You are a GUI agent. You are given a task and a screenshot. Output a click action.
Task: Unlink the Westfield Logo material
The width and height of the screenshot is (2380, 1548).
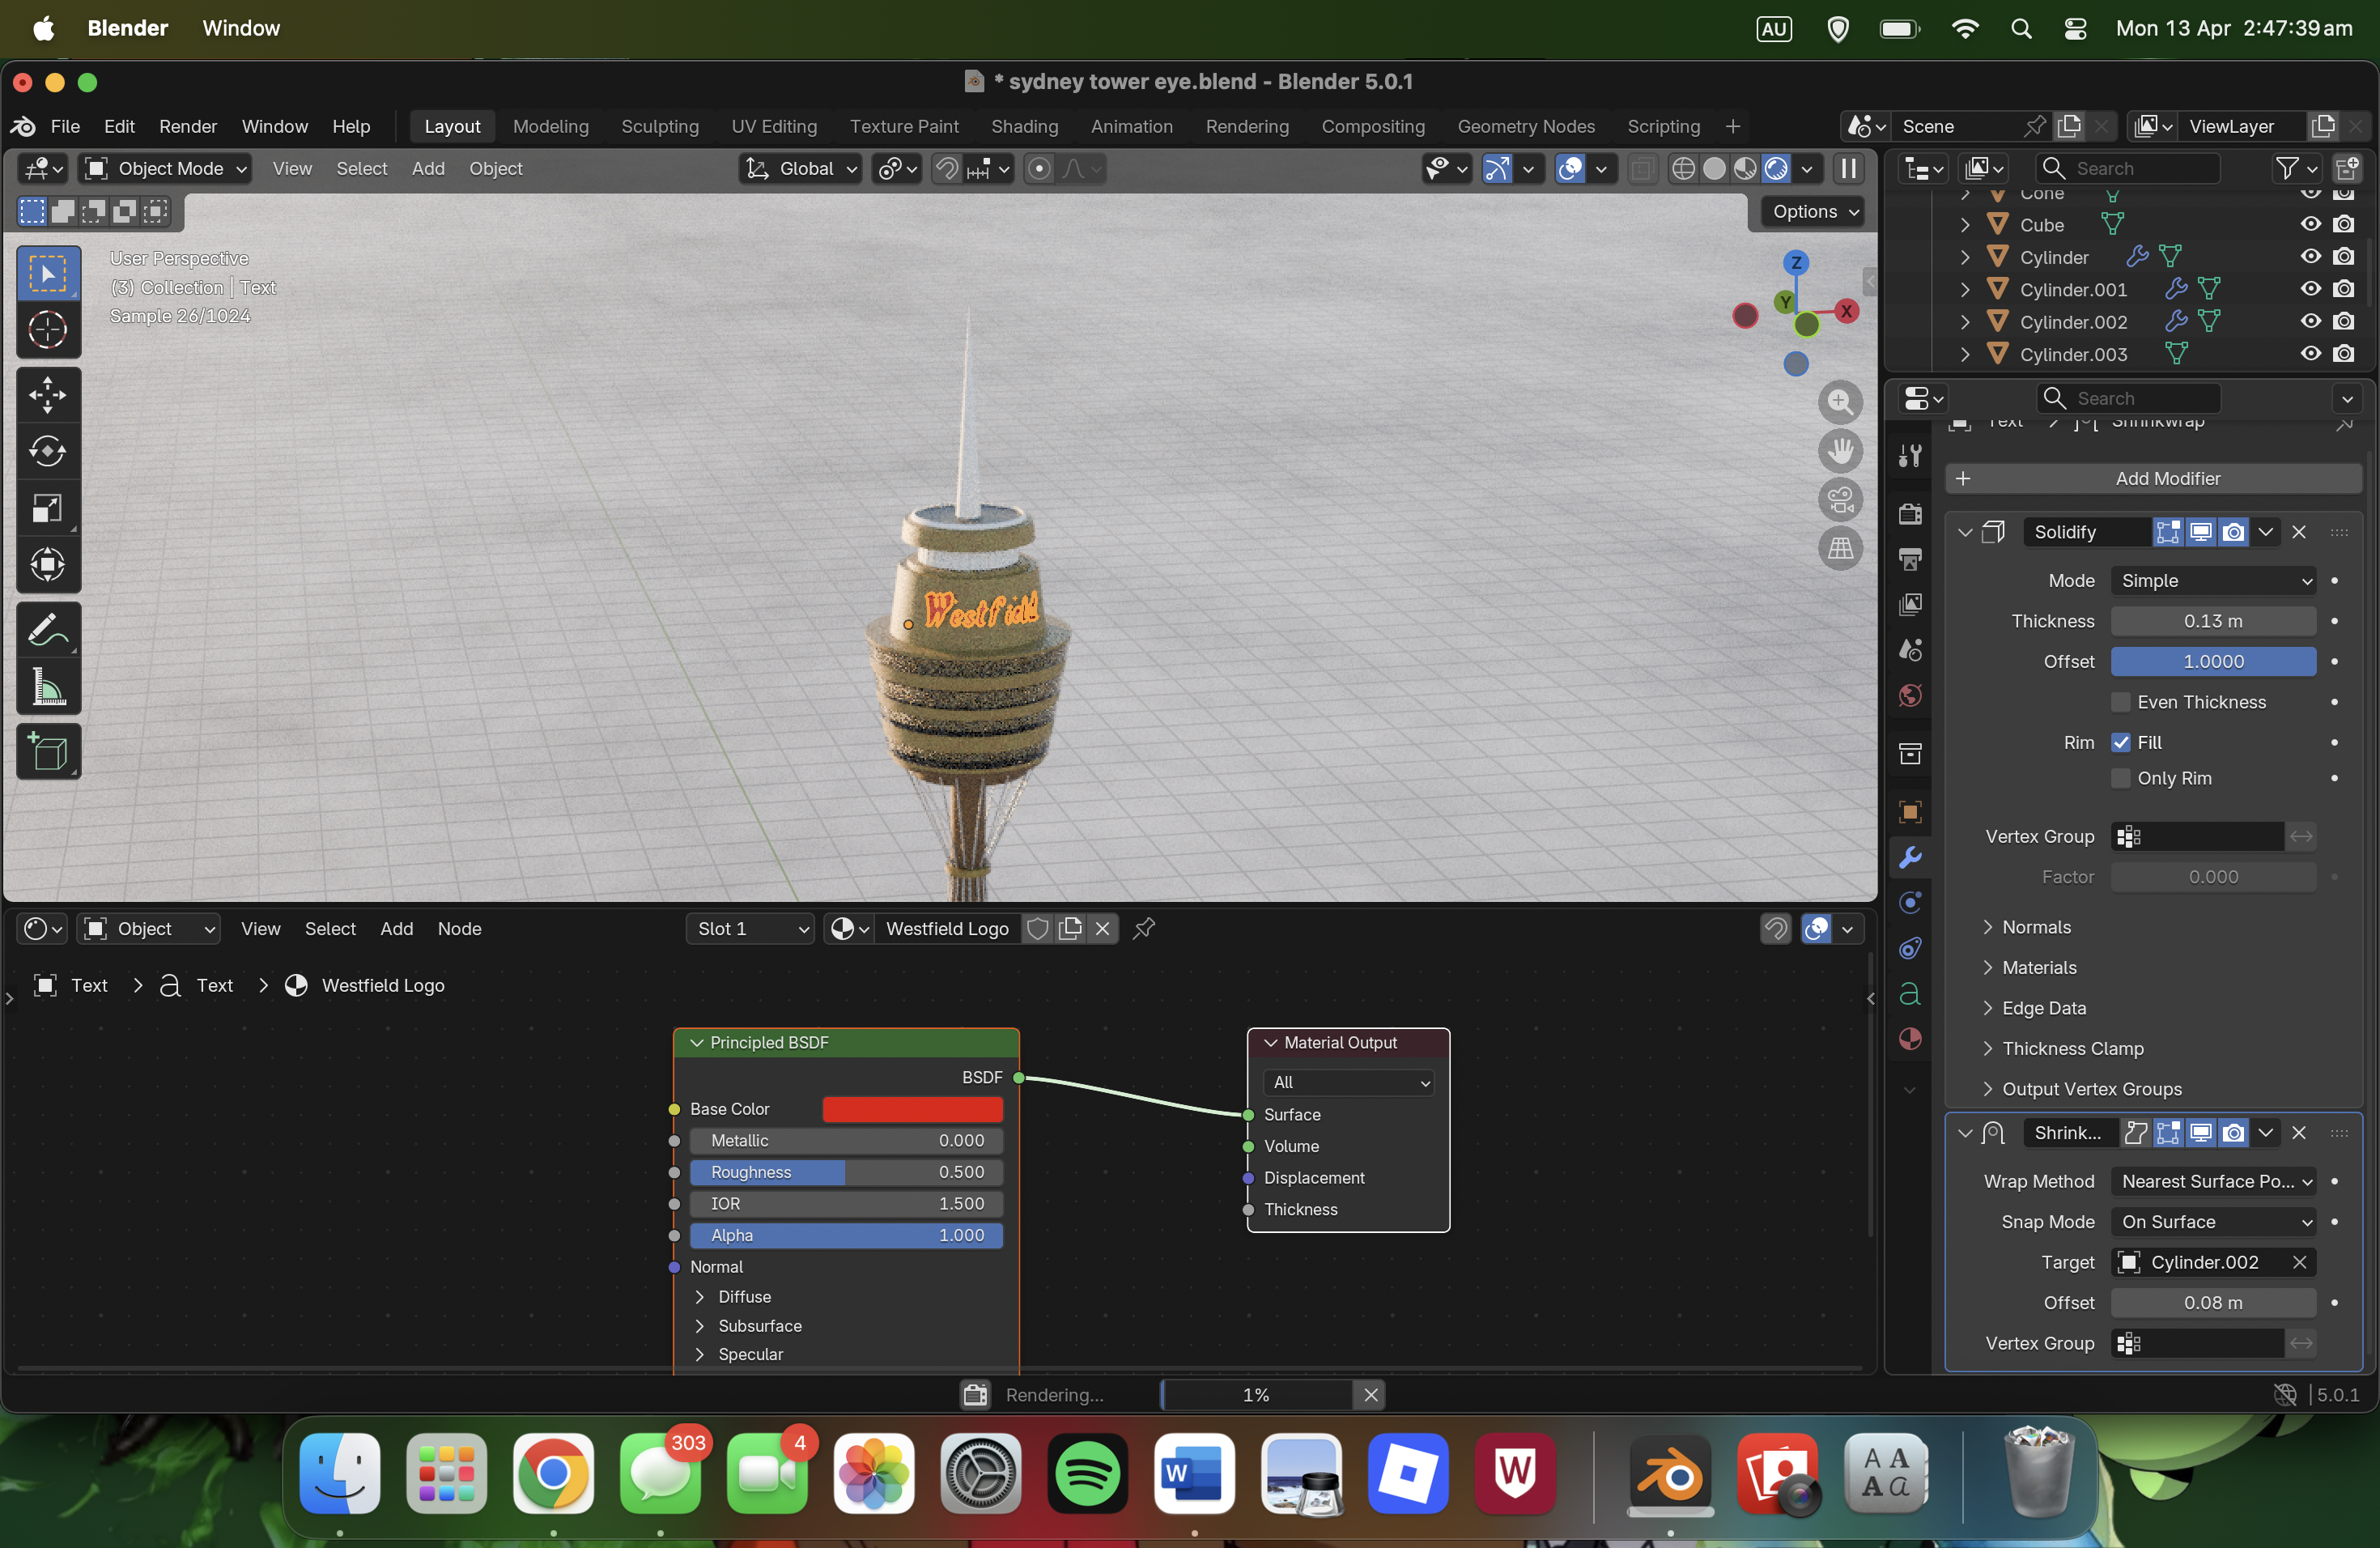tap(1102, 929)
